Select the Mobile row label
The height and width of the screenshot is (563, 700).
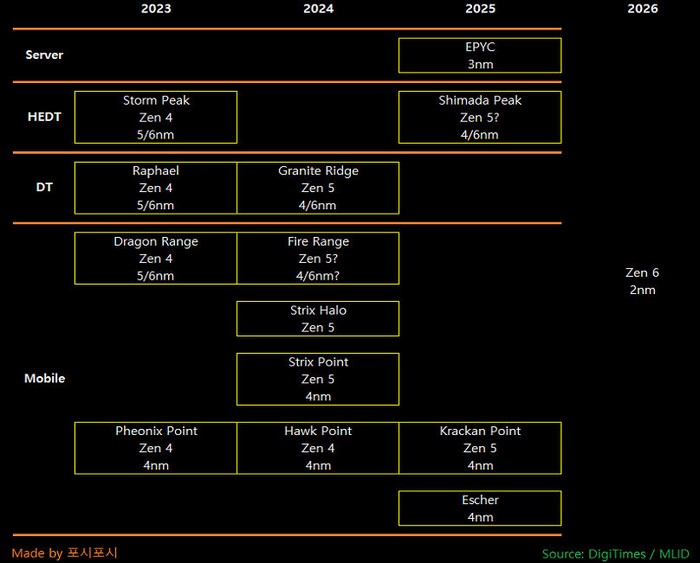(44, 379)
